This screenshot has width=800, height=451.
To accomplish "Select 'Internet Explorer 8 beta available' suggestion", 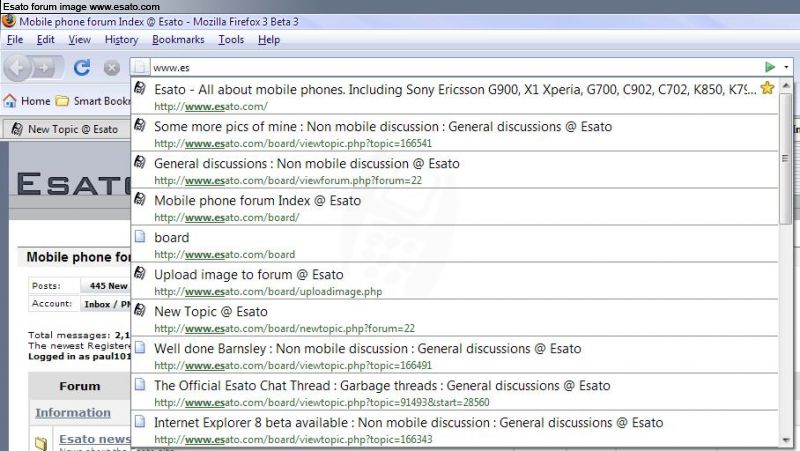I will (x=455, y=429).
